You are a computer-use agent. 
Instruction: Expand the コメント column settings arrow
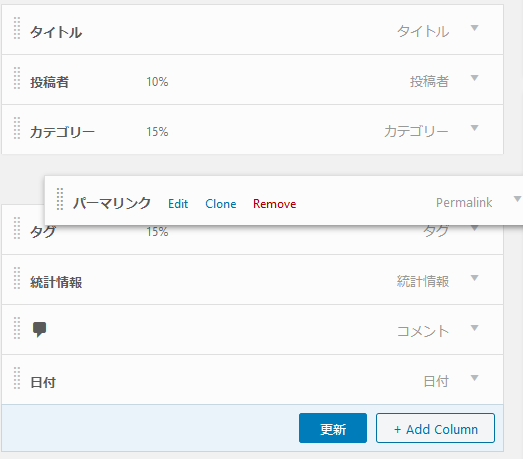click(x=474, y=328)
